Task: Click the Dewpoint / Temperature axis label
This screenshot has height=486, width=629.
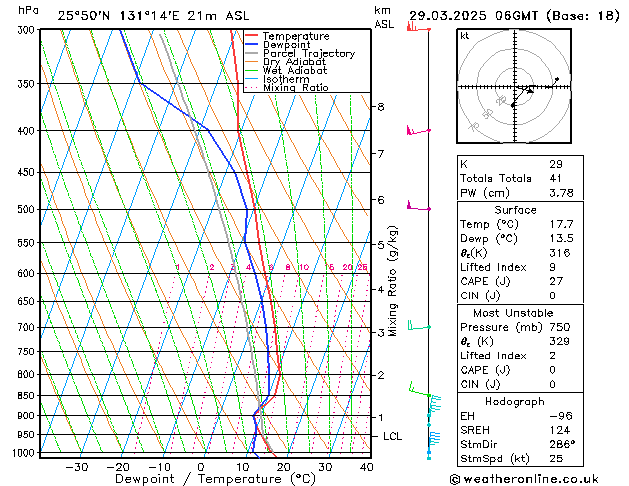Action: coord(200,479)
